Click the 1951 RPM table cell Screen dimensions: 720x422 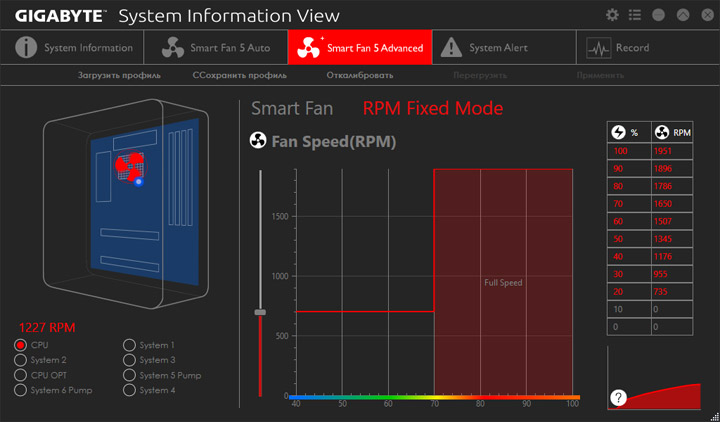click(672, 151)
